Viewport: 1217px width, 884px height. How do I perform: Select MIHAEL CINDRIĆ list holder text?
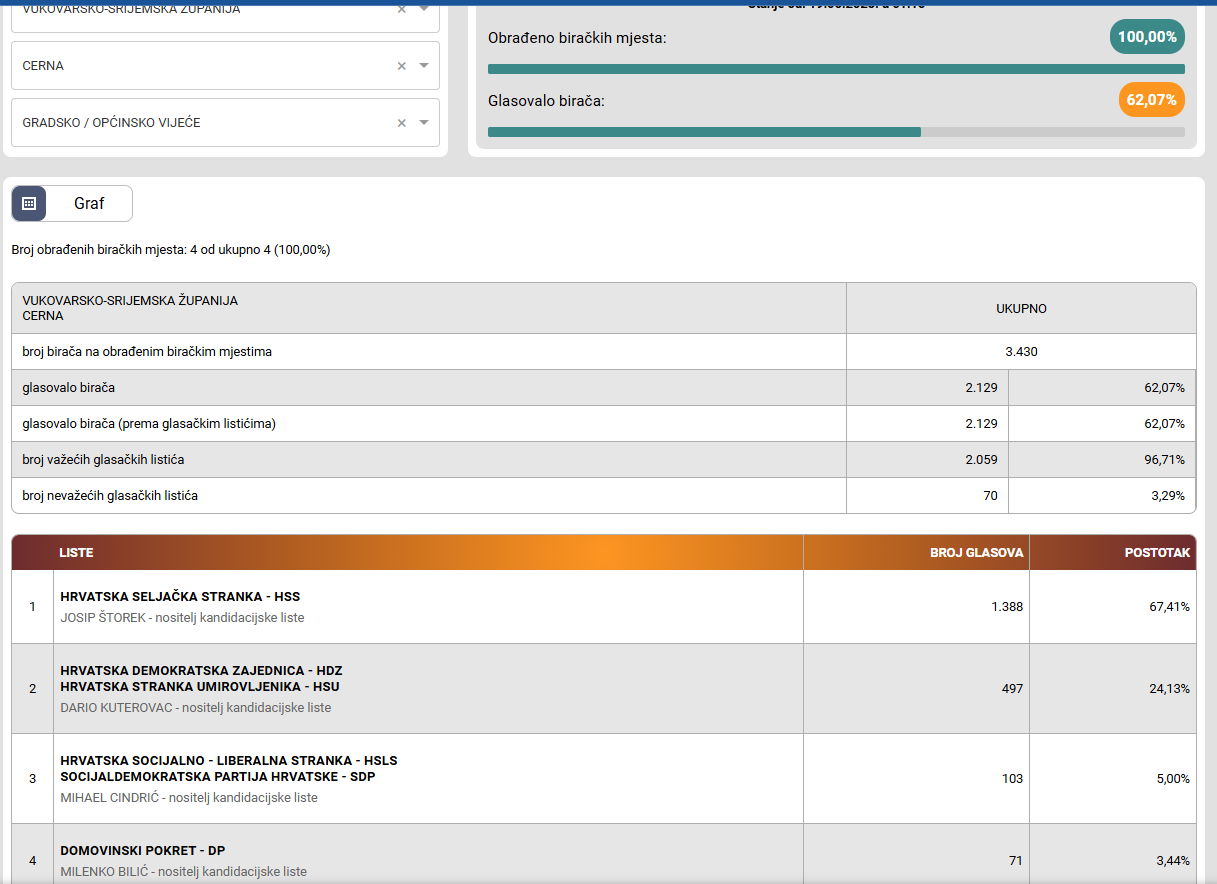coord(189,798)
